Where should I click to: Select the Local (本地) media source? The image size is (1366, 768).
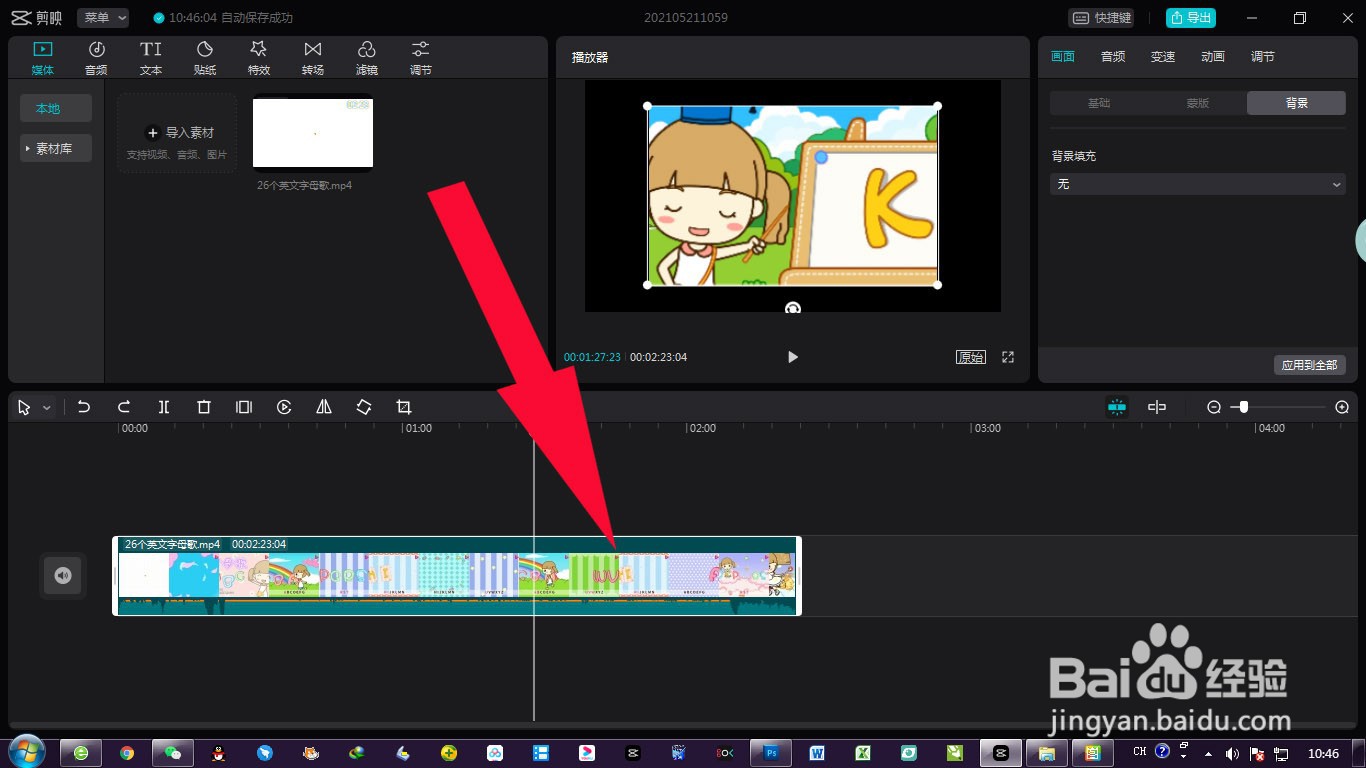click(56, 108)
